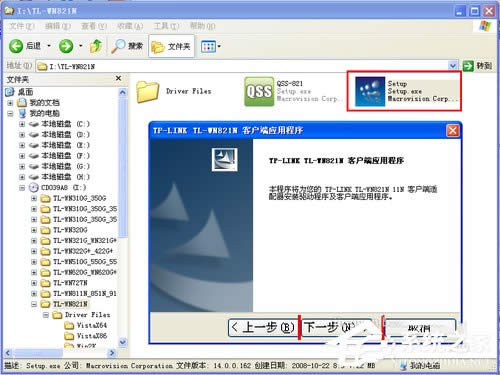Open Back button history dropdown arrow

tap(49, 46)
